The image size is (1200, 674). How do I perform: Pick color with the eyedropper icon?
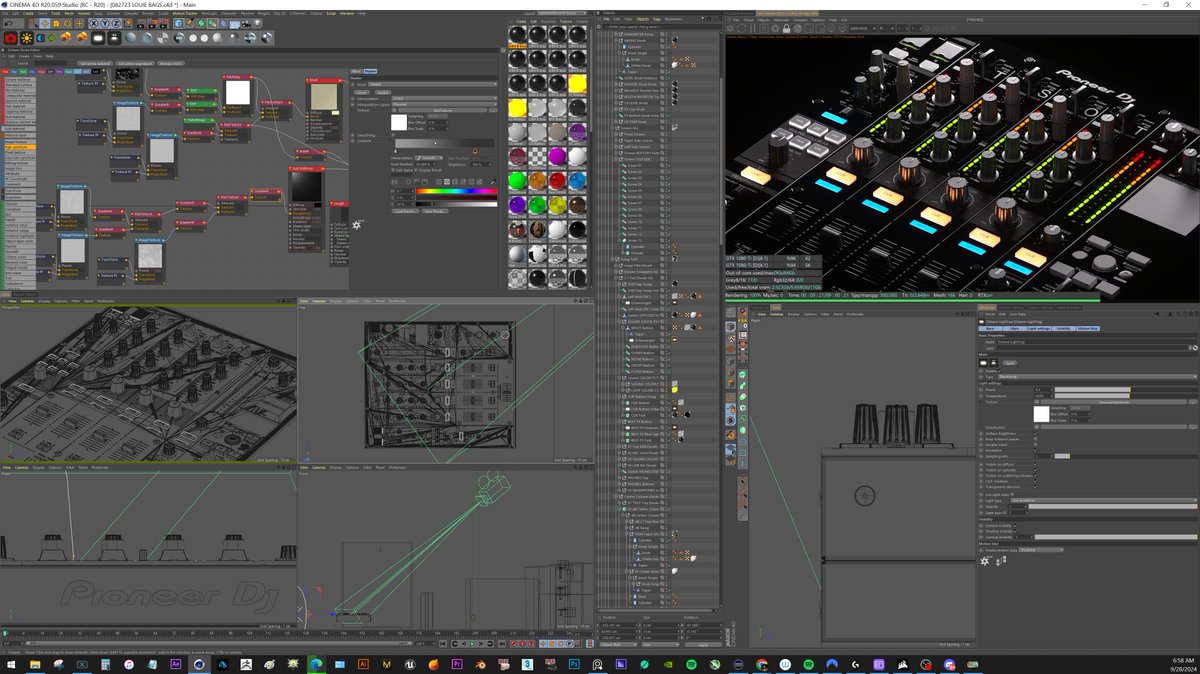[493, 182]
